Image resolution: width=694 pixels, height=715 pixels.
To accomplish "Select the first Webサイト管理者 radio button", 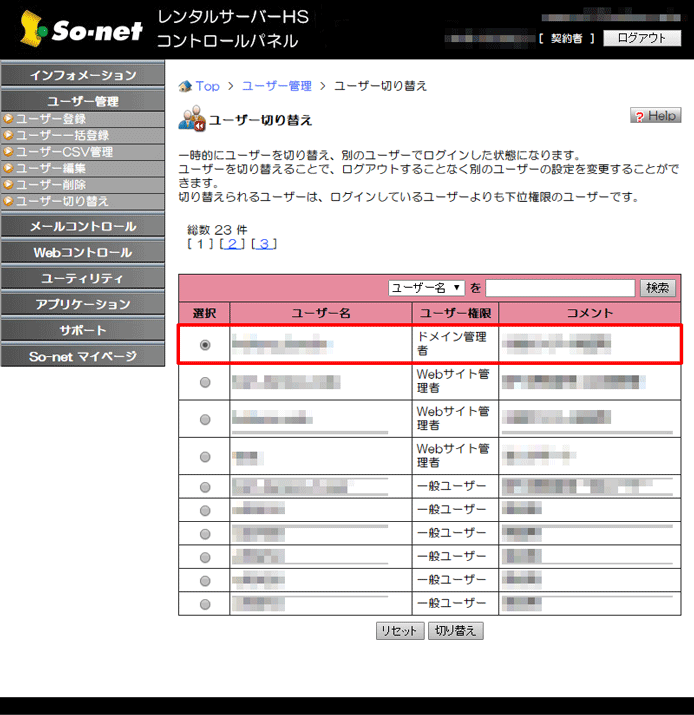I will (x=205, y=382).
